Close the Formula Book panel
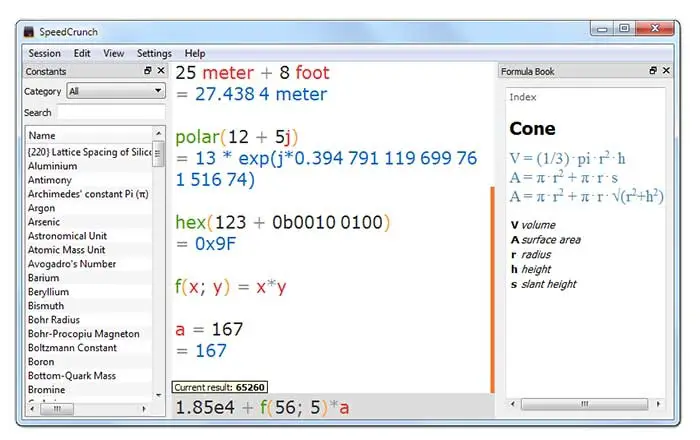This screenshot has width=700, height=440. tap(667, 71)
